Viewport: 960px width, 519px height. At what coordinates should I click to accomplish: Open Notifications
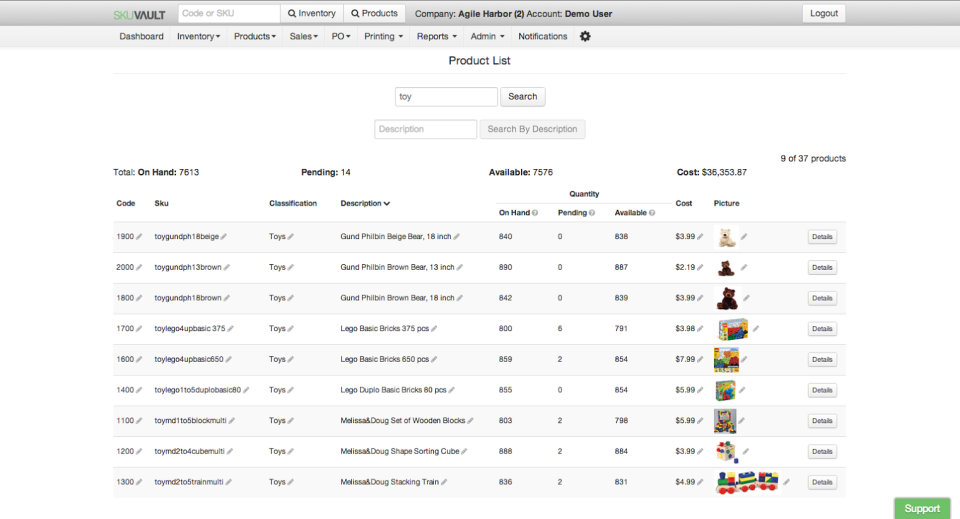542,36
